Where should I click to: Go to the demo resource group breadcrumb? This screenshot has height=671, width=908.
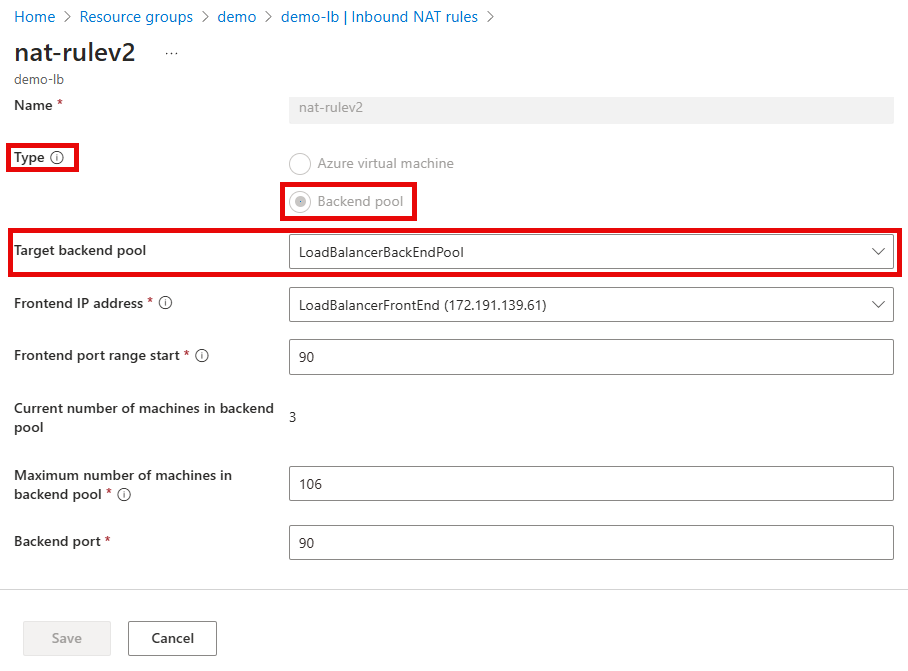point(236,16)
